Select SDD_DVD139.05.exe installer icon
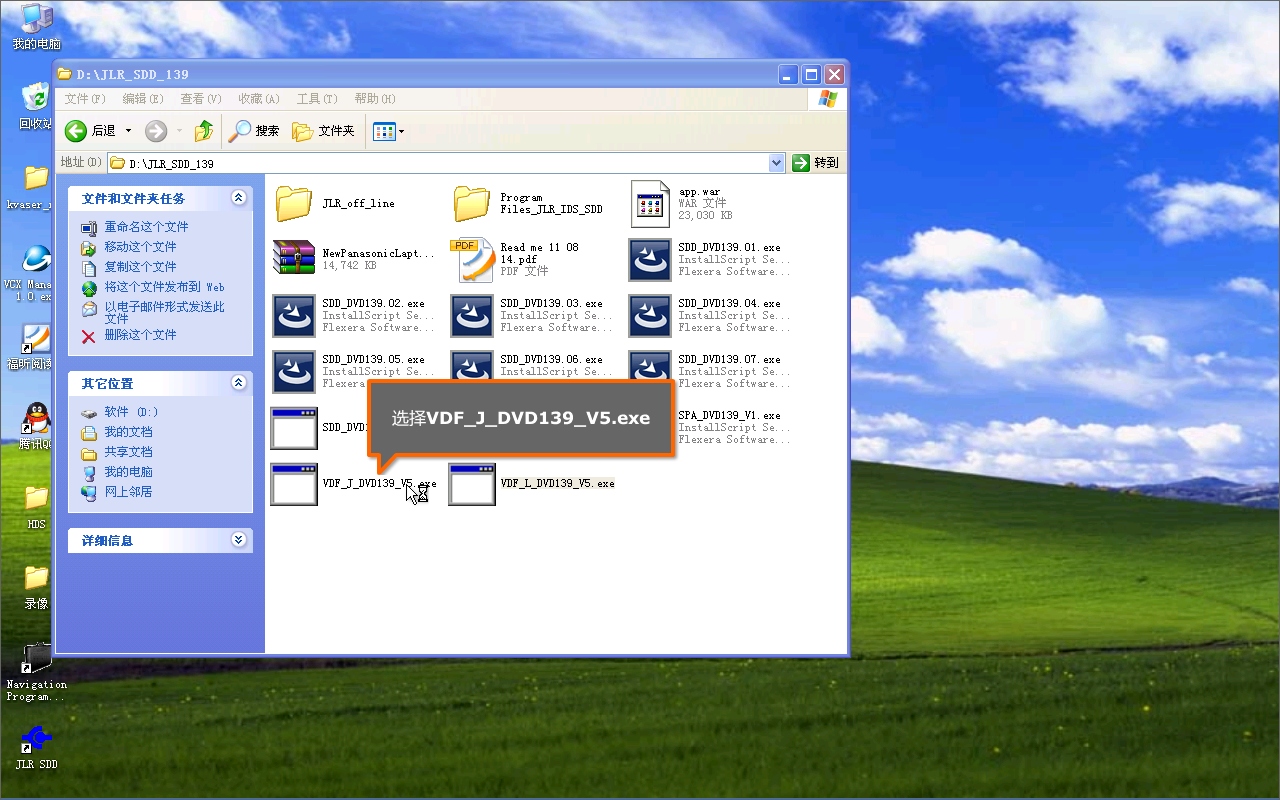Image resolution: width=1280 pixels, height=800 pixels. (x=294, y=372)
